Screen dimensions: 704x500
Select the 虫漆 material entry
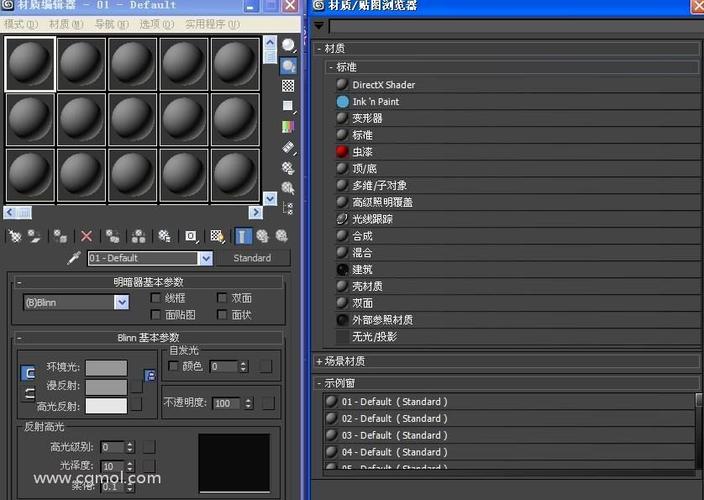(x=518, y=152)
